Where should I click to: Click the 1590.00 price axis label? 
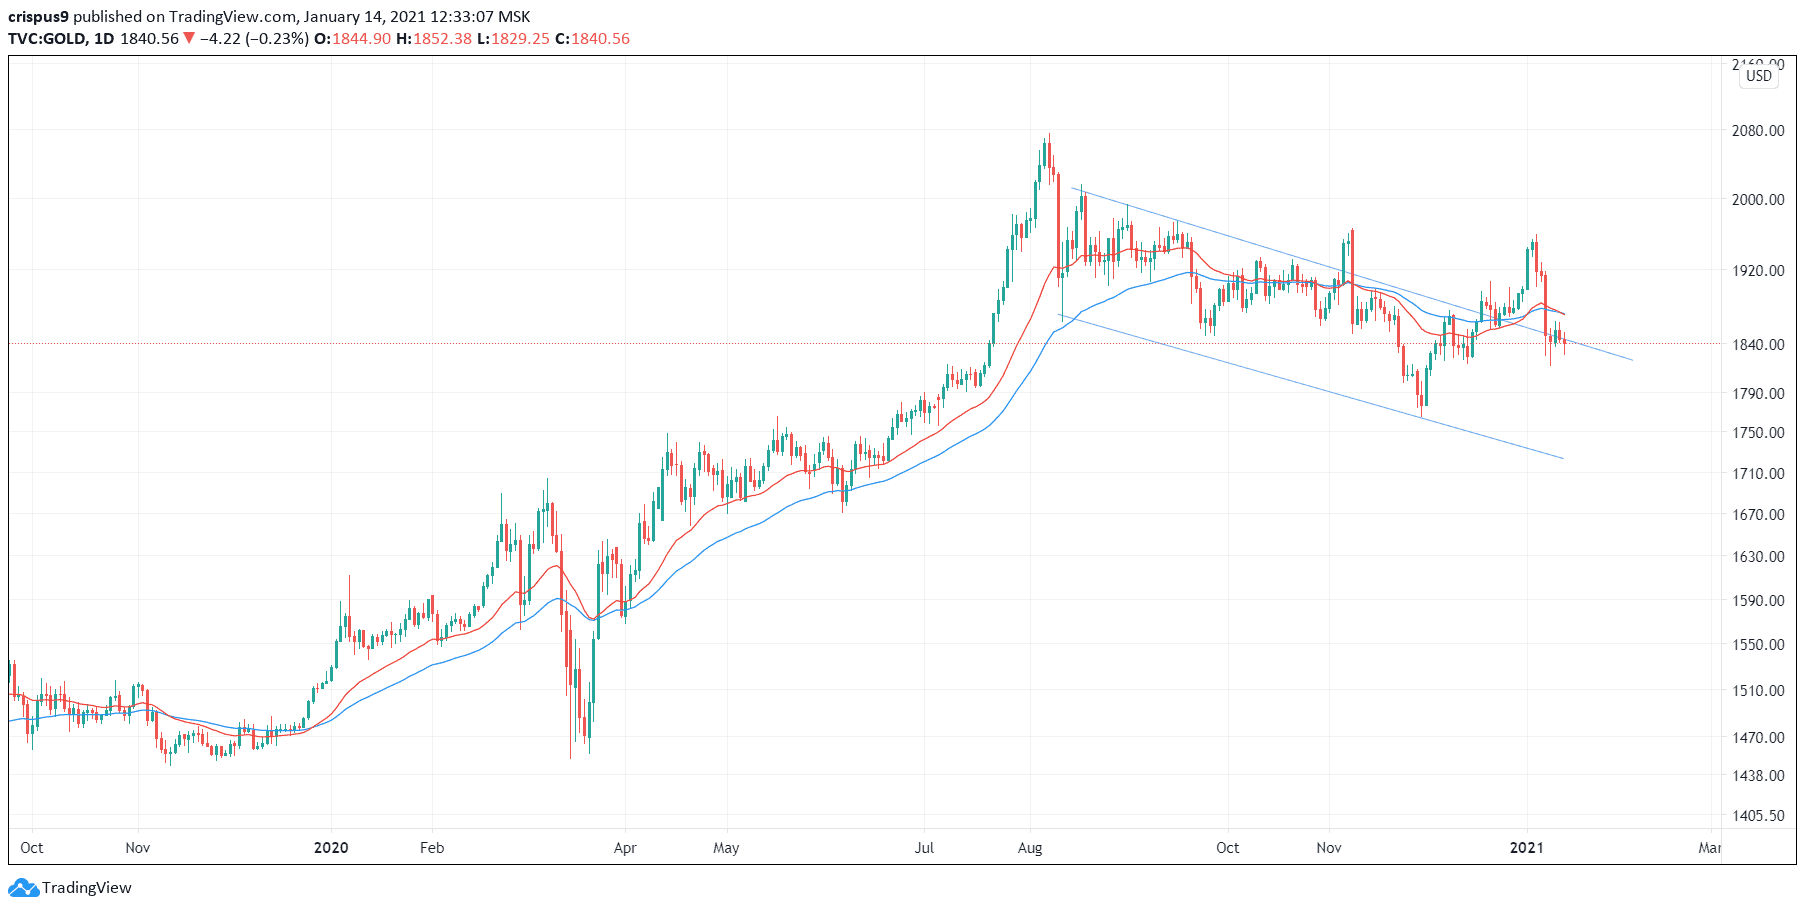point(1758,601)
